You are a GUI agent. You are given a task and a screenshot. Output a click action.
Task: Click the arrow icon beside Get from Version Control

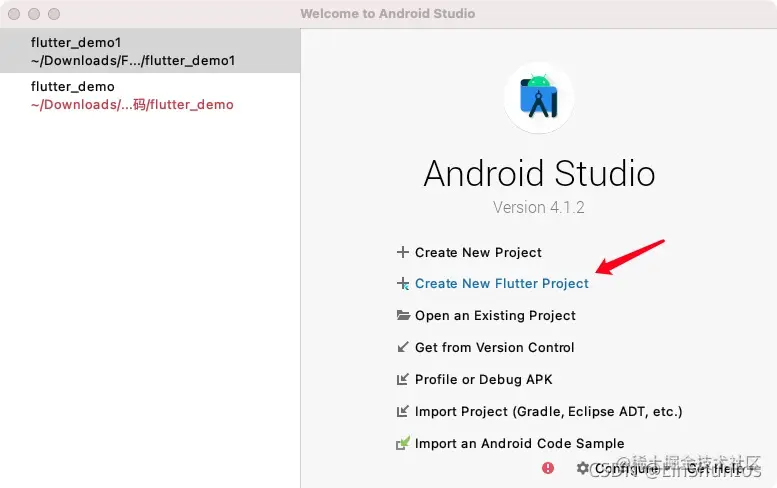click(x=403, y=347)
